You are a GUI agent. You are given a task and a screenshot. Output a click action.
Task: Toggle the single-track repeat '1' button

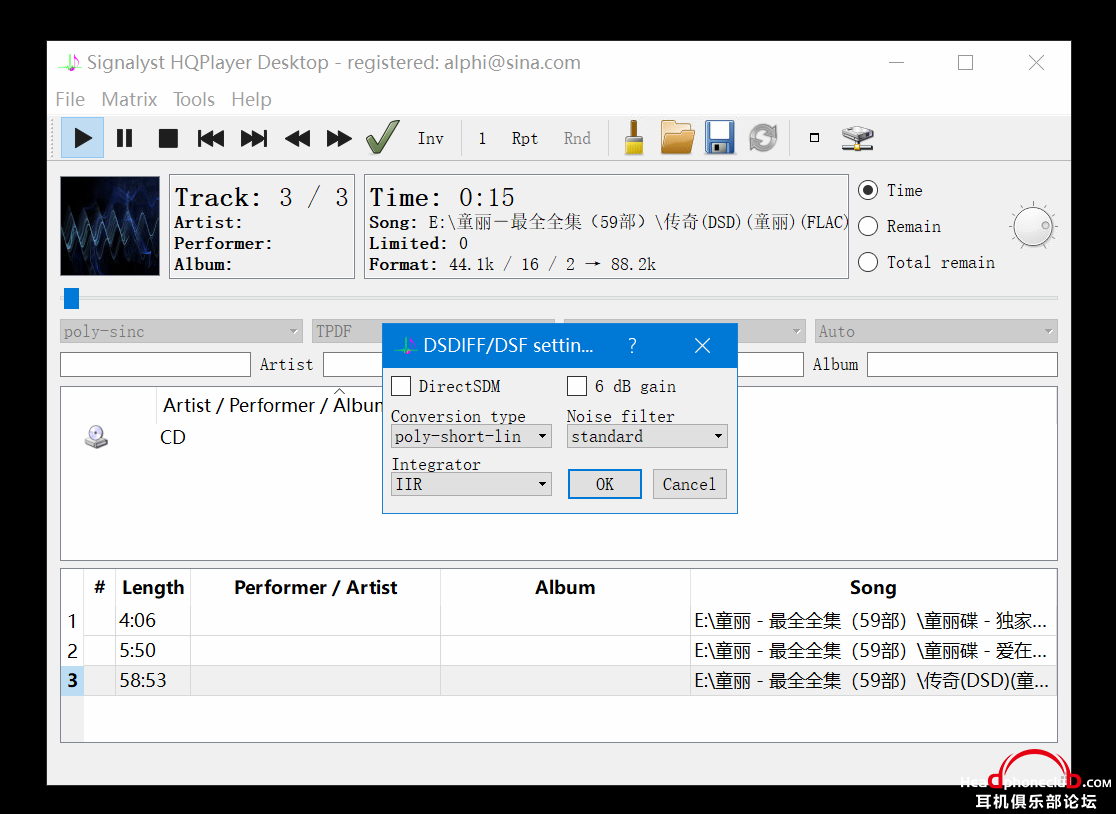click(482, 138)
